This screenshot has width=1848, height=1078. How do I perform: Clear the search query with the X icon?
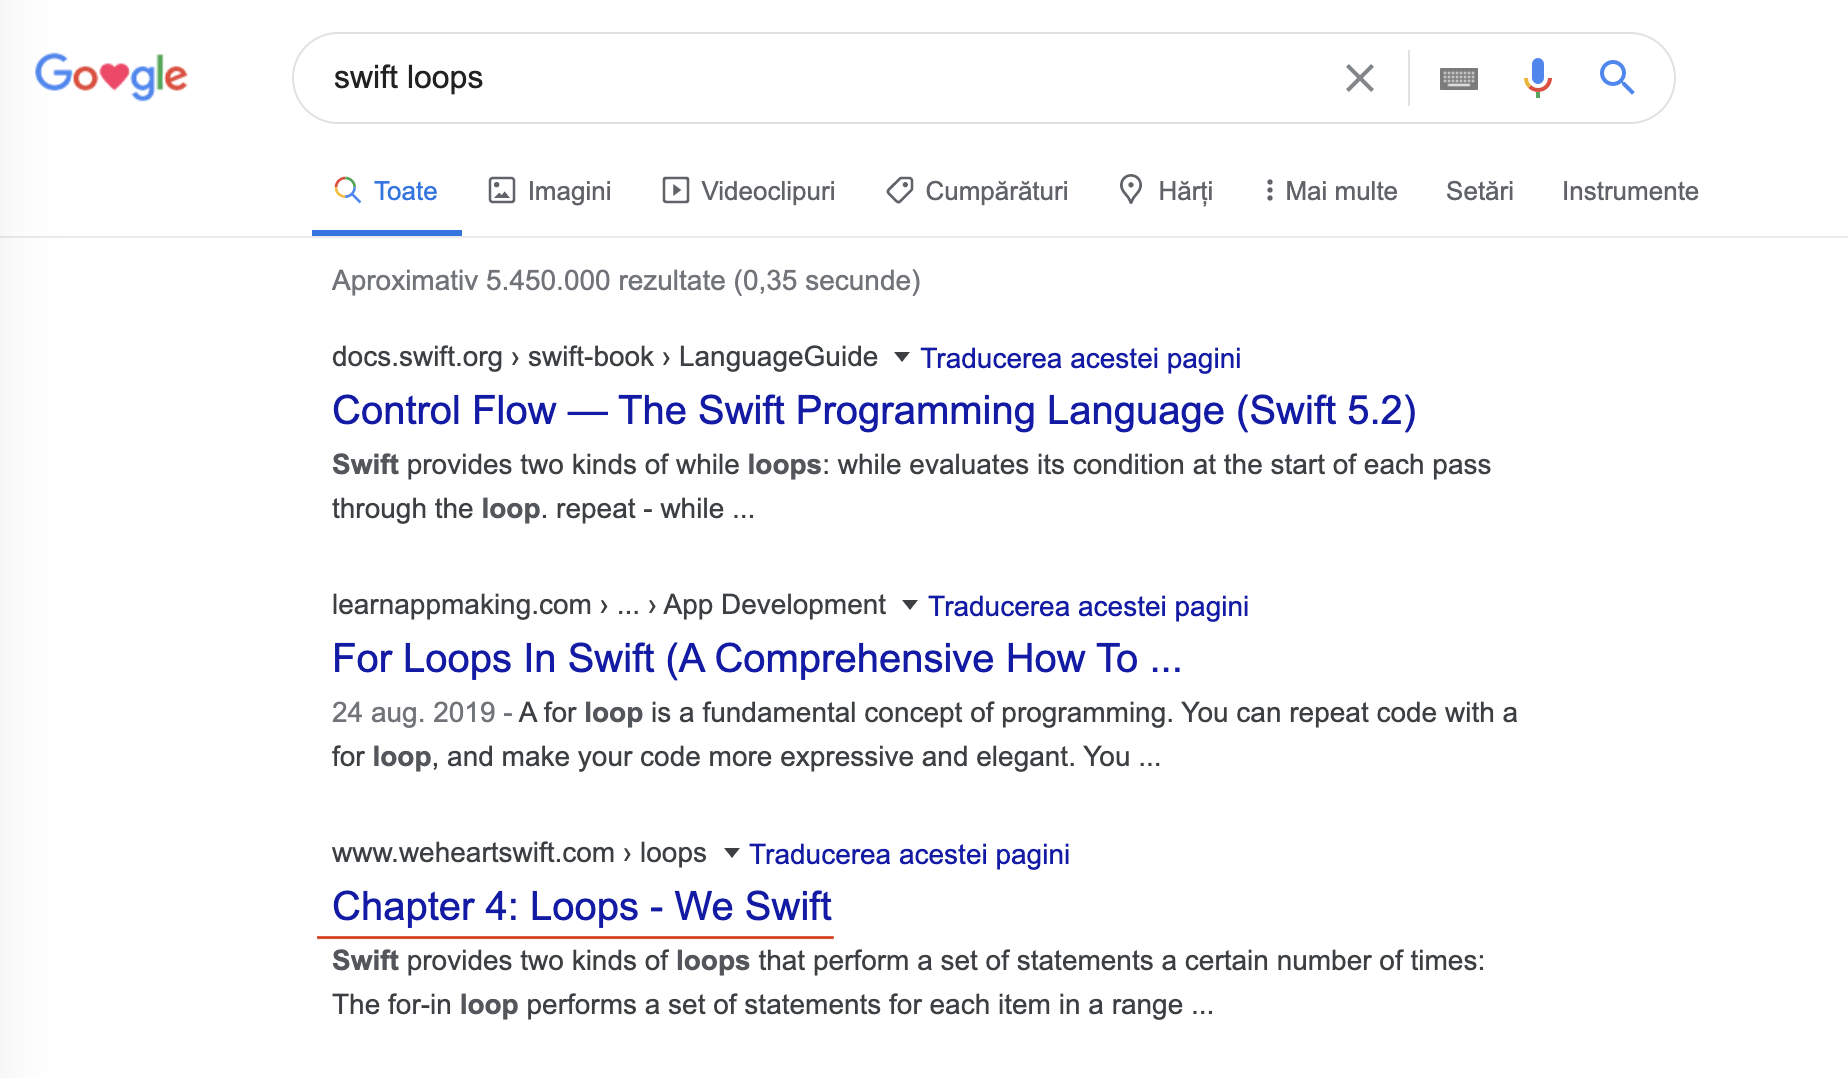[x=1360, y=78]
